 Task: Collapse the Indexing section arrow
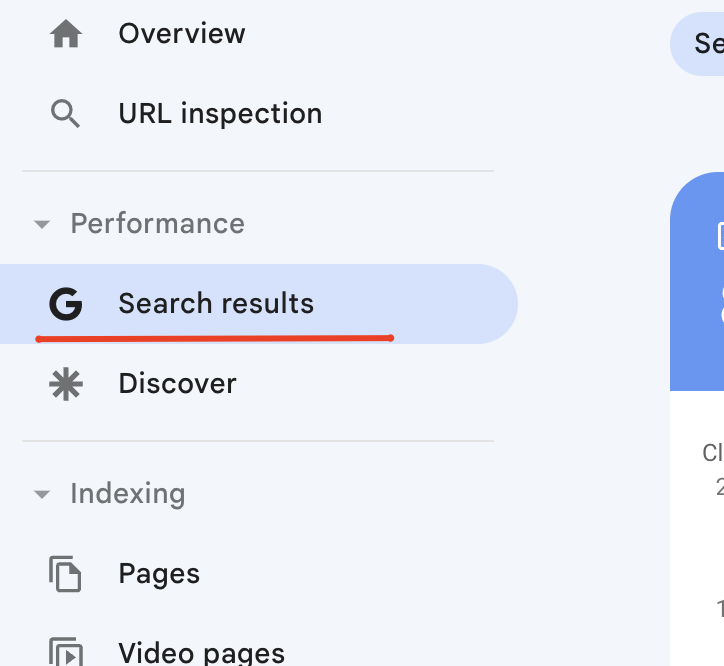tap(42, 494)
